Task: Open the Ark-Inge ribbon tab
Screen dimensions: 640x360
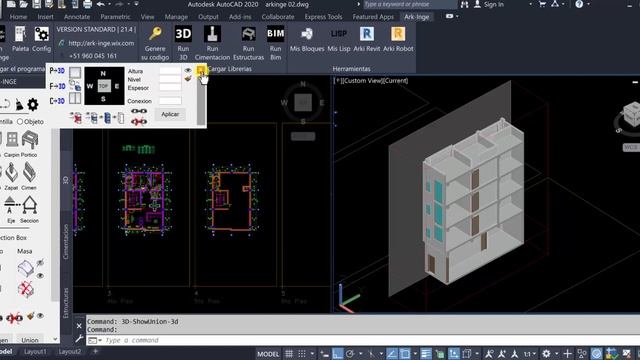Action: click(x=416, y=17)
